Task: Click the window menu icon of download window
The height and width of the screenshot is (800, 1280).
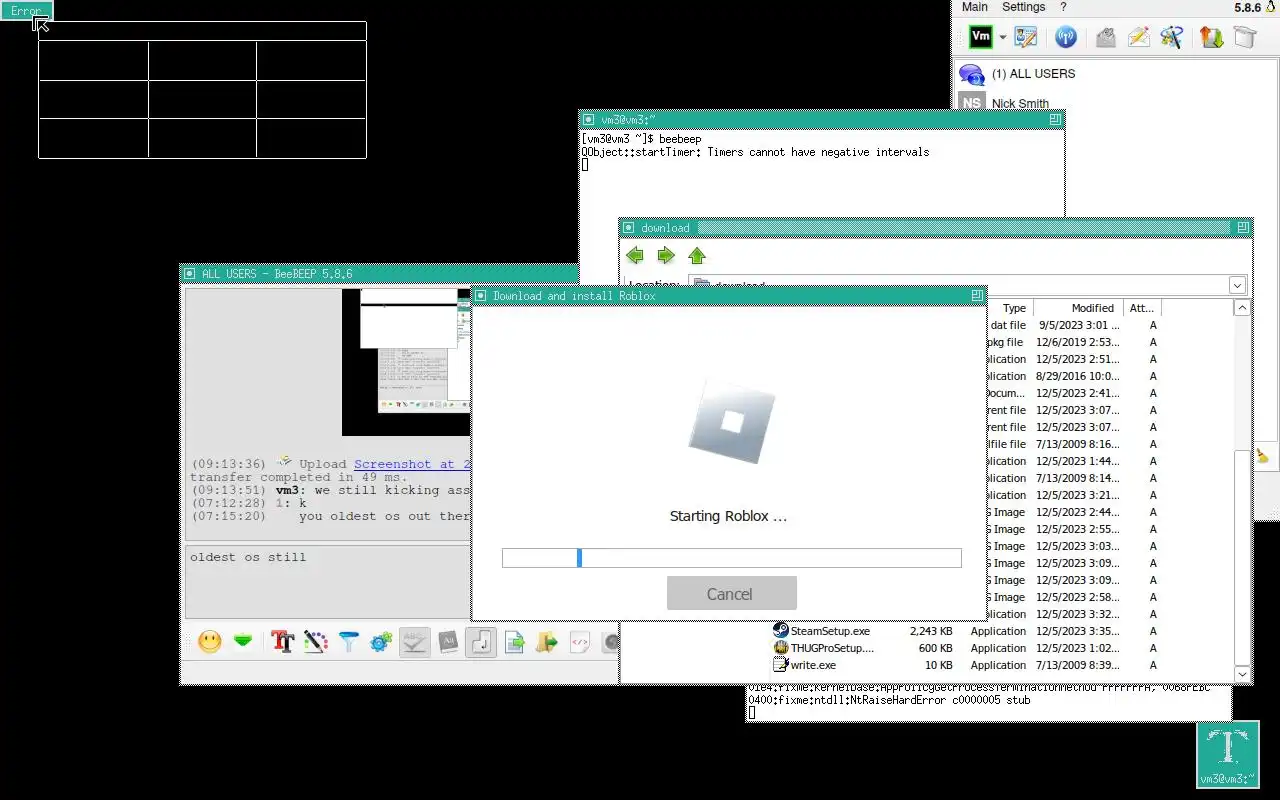Action: 629,228
